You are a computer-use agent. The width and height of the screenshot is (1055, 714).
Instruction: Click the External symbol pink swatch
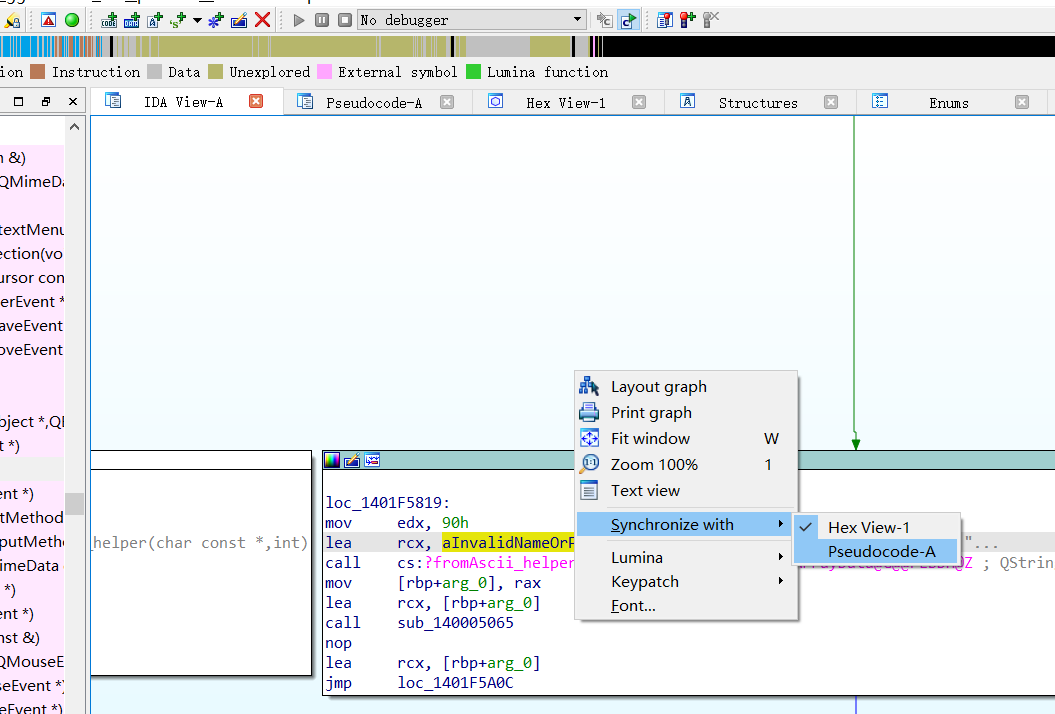click(324, 71)
